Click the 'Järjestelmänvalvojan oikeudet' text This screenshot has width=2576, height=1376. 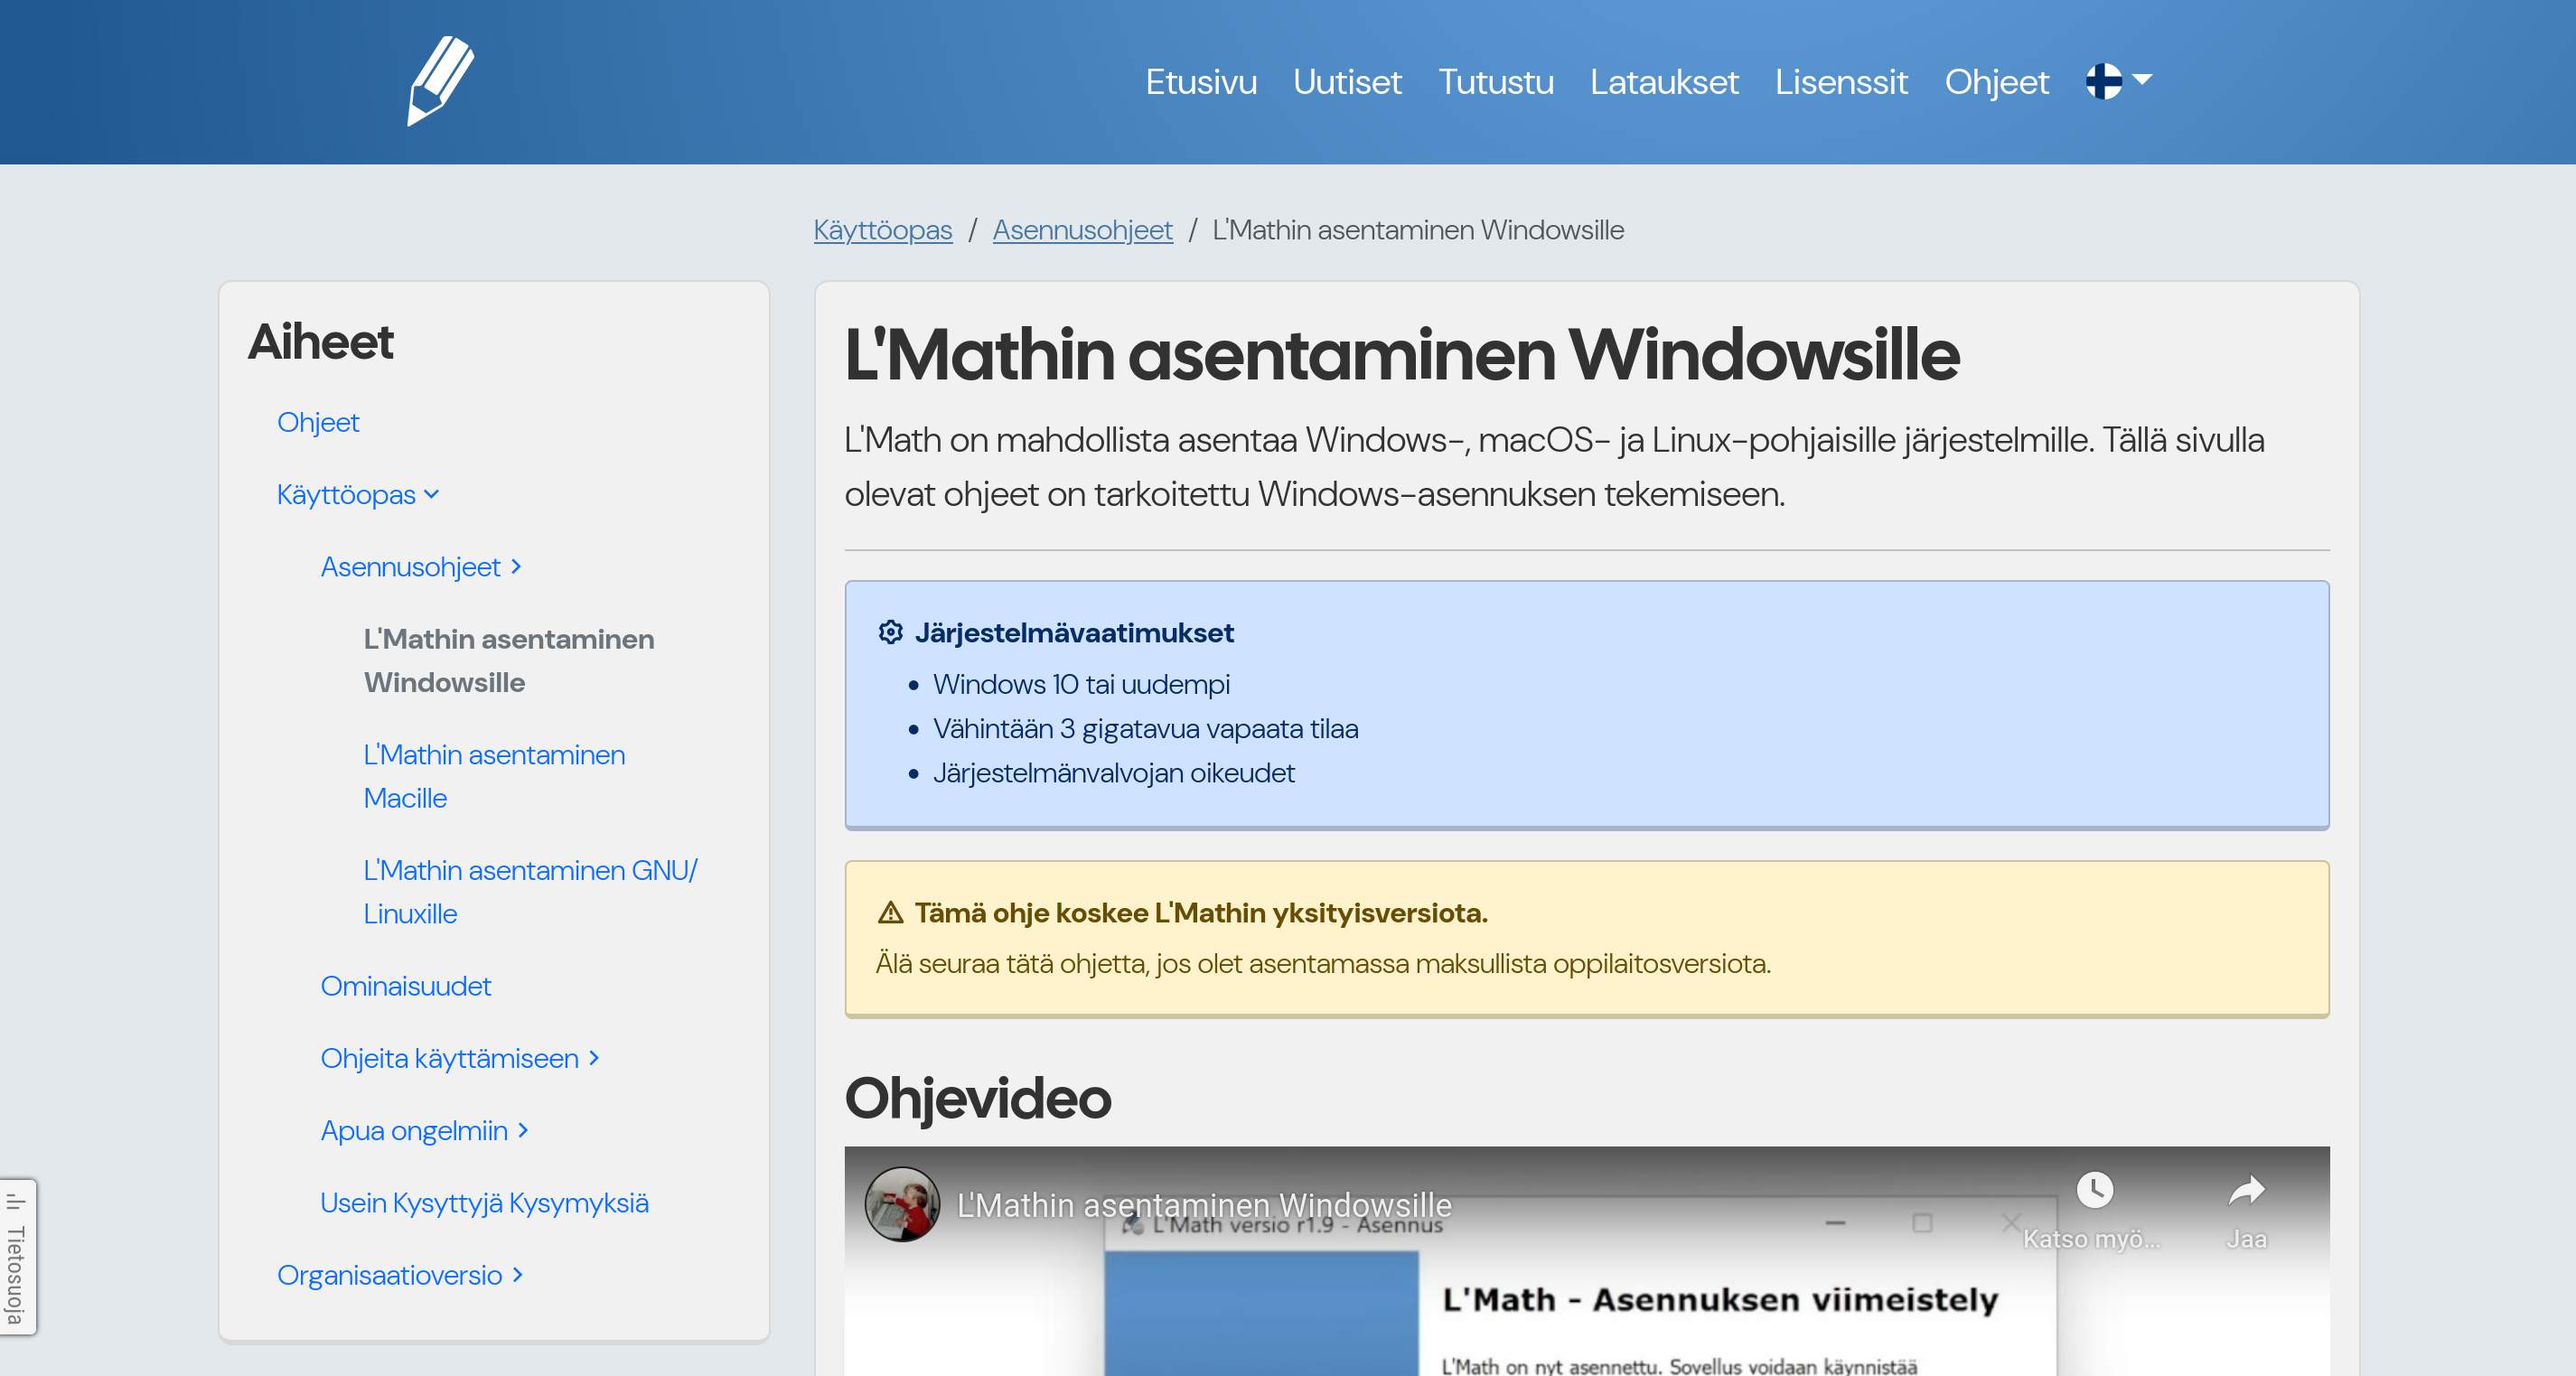click(1113, 773)
